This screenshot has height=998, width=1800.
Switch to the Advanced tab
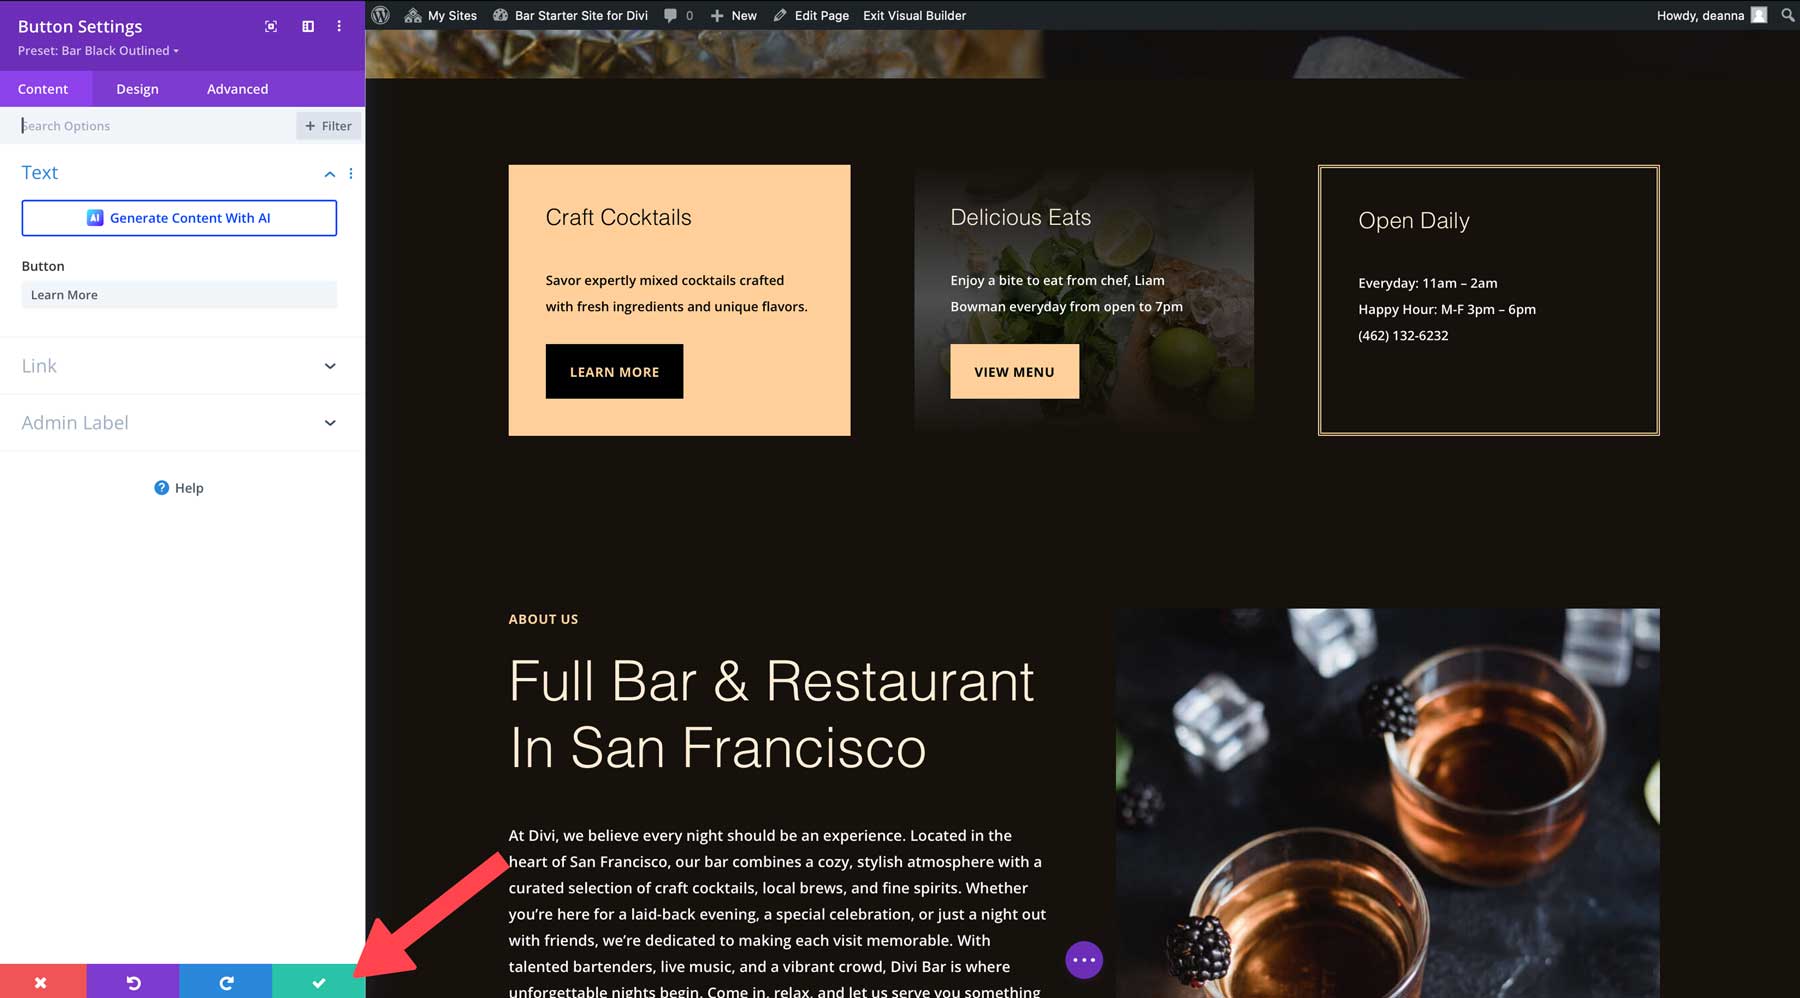236,88
